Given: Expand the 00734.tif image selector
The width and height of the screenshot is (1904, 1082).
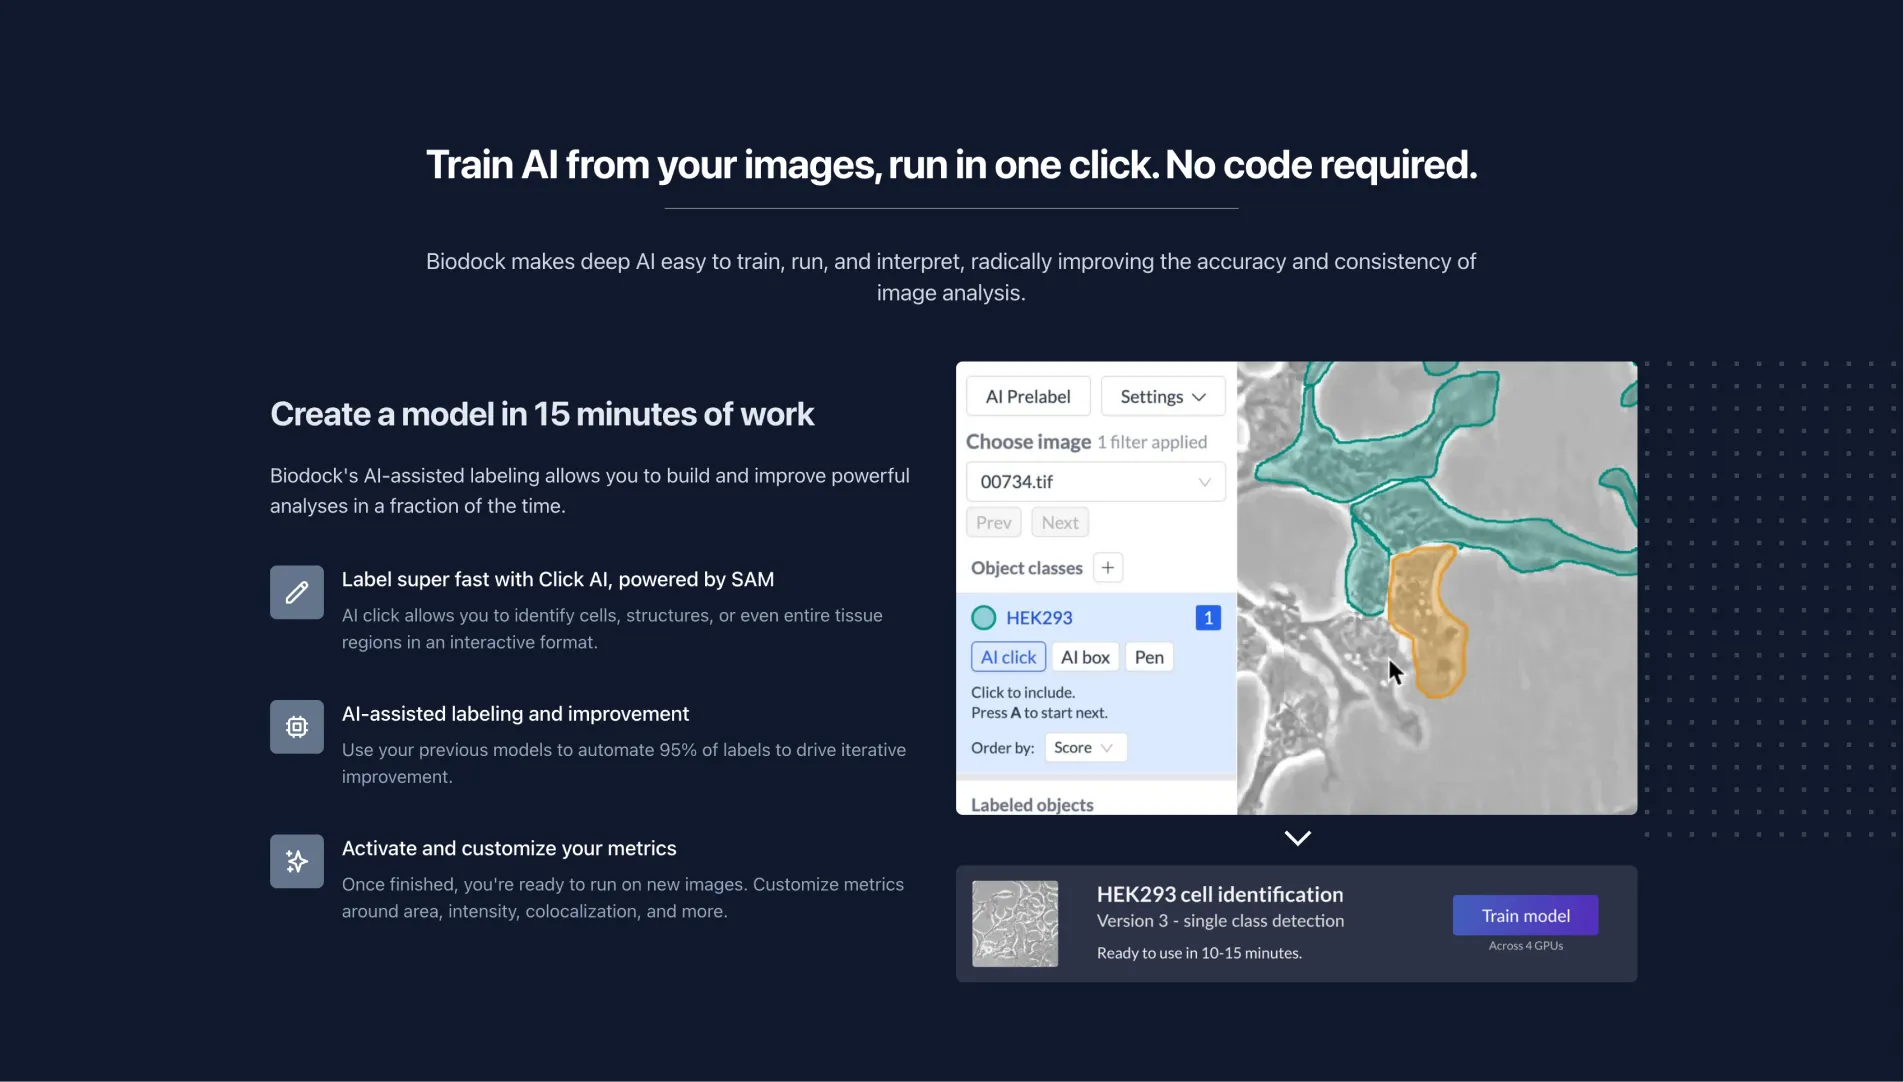Looking at the screenshot, I should pos(1095,482).
